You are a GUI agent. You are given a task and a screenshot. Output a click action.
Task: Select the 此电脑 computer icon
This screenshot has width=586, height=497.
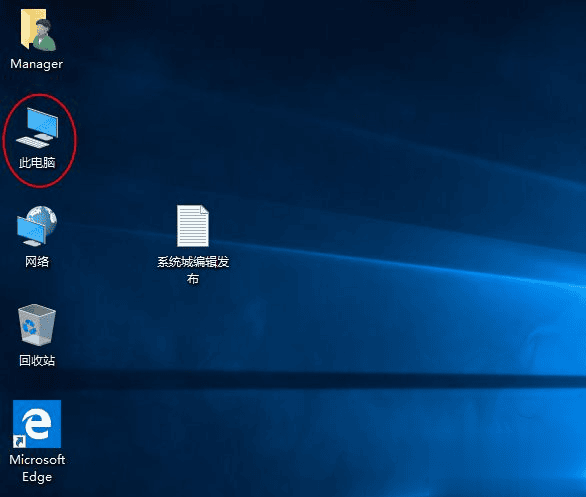pyautogui.click(x=37, y=127)
